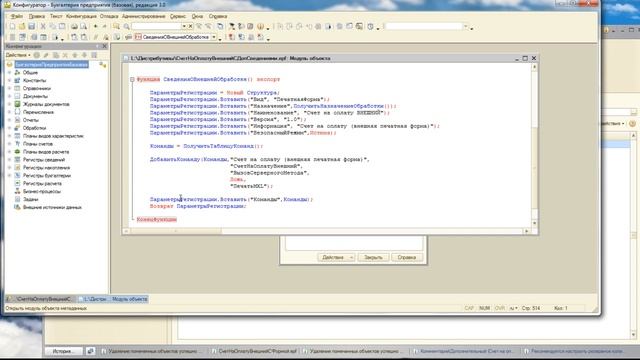The height and width of the screenshot is (360, 640).
Task: Collapse the Функция СведенияОВнешнейОбработке code block
Action: click(132, 79)
